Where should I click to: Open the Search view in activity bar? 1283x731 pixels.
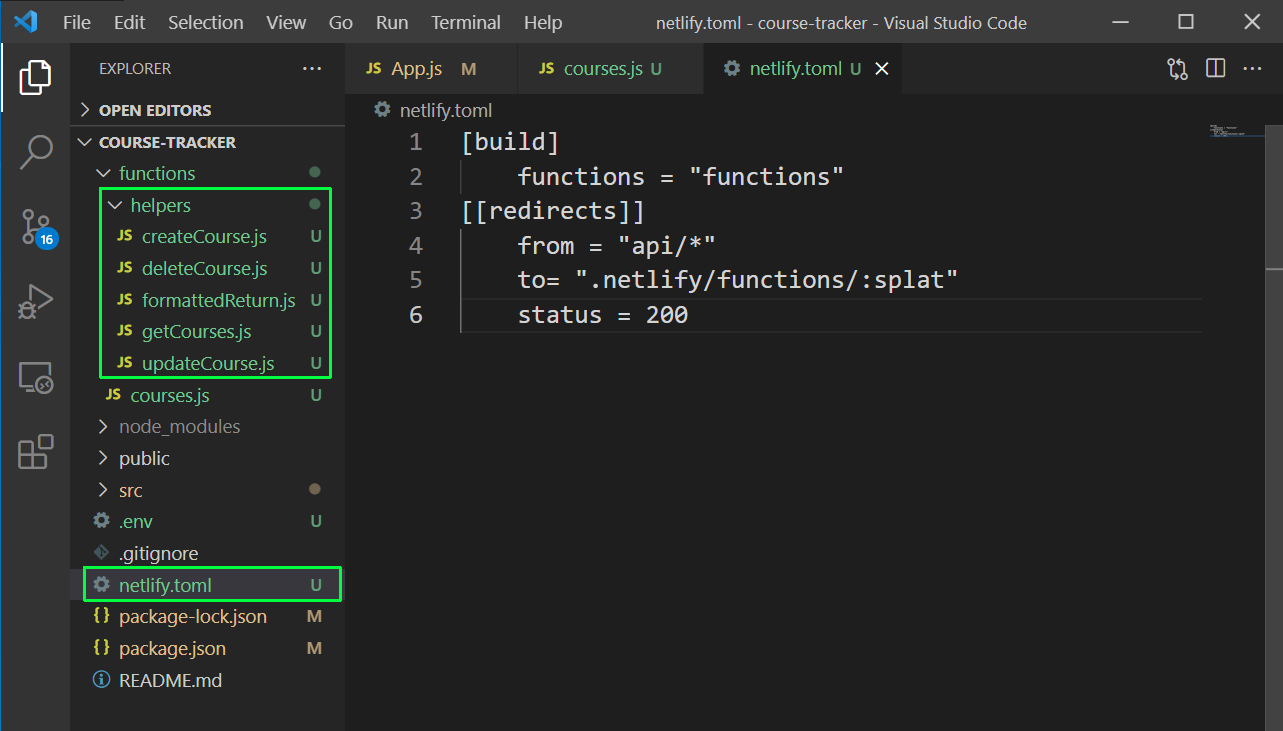35,152
